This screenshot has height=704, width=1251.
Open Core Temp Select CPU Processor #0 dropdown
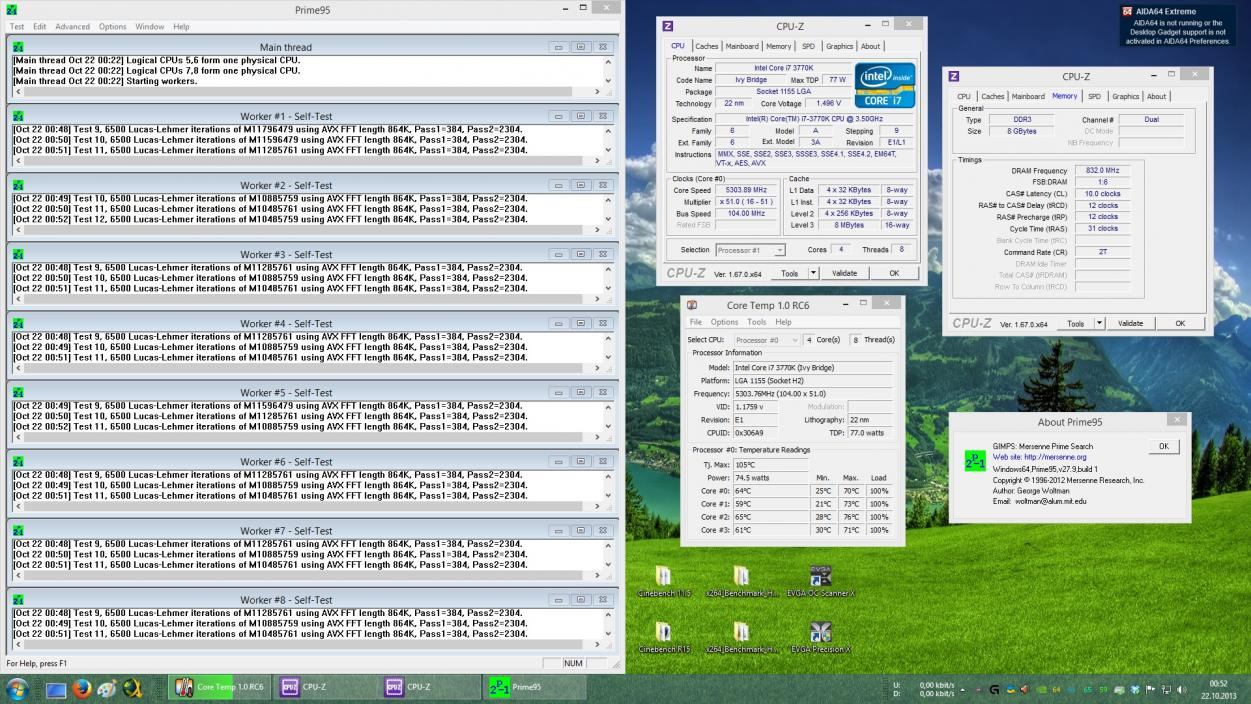(768, 340)
